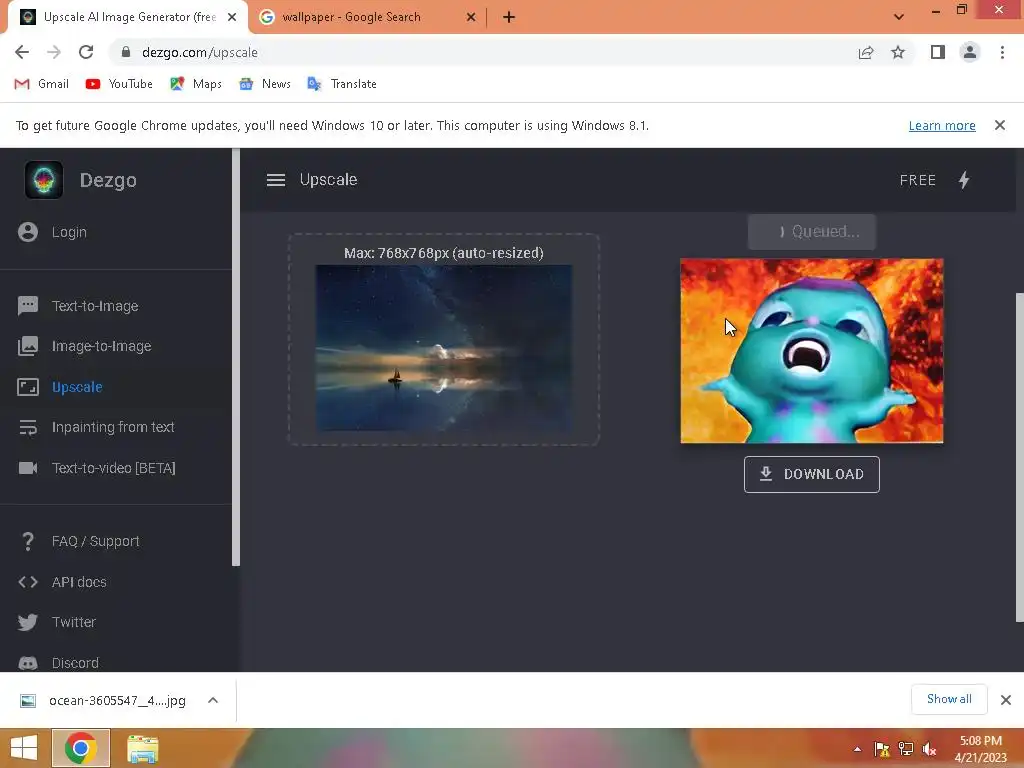Toggle the browser side panel icon
This screenshot has width=1024, height=768.
938,52
